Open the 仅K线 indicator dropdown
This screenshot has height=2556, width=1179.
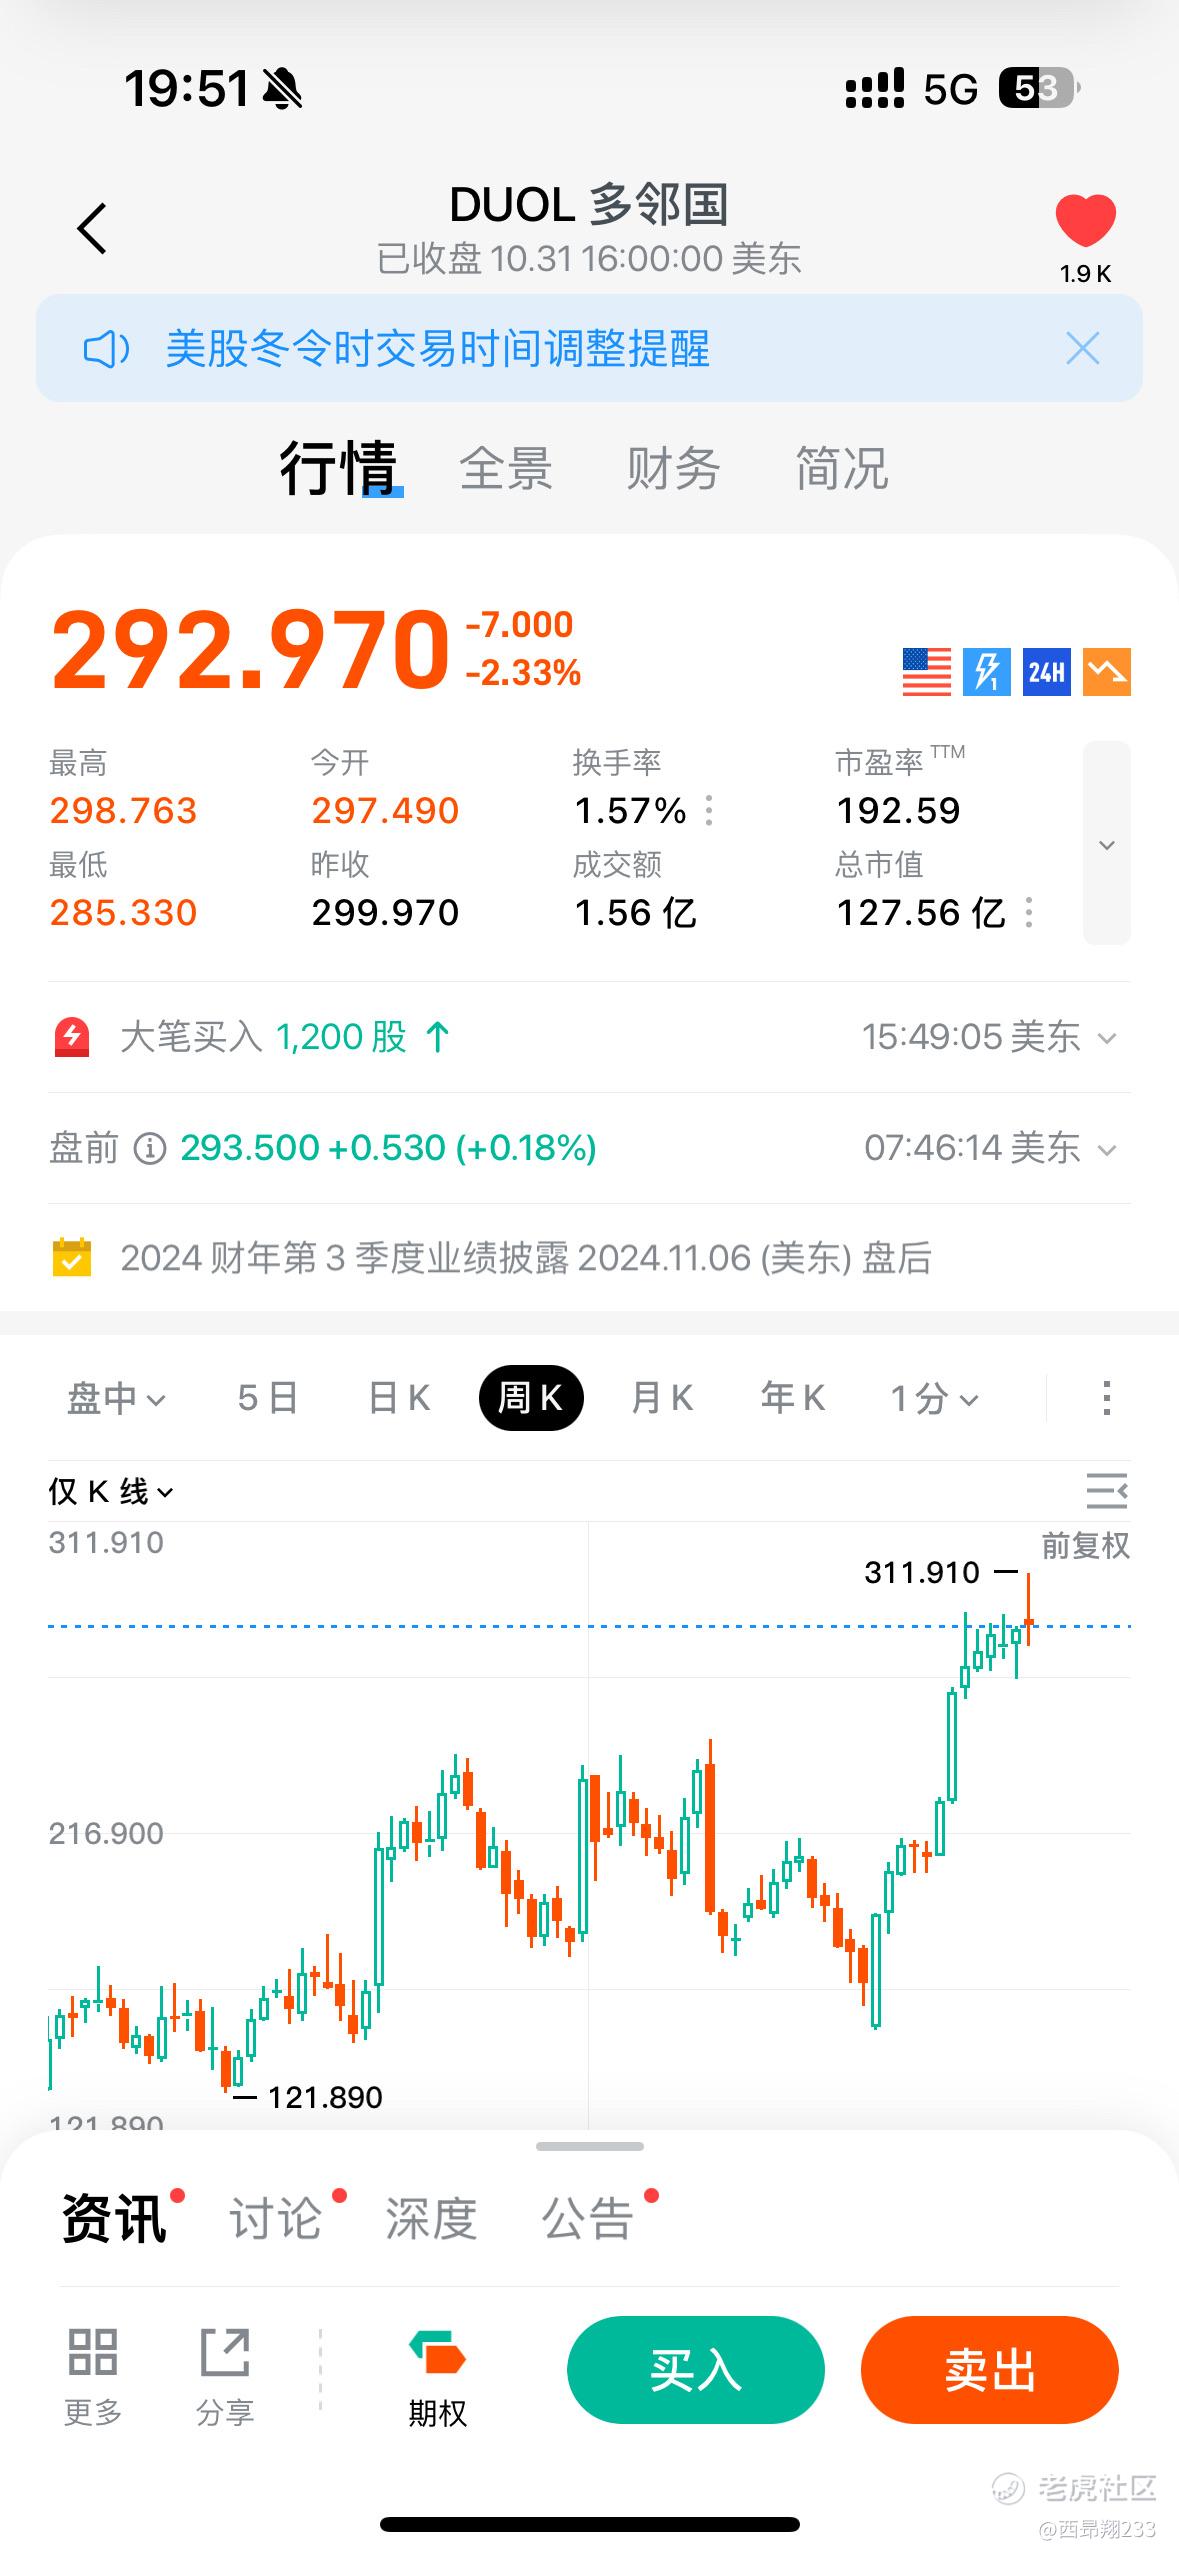tap(111, 1492)
